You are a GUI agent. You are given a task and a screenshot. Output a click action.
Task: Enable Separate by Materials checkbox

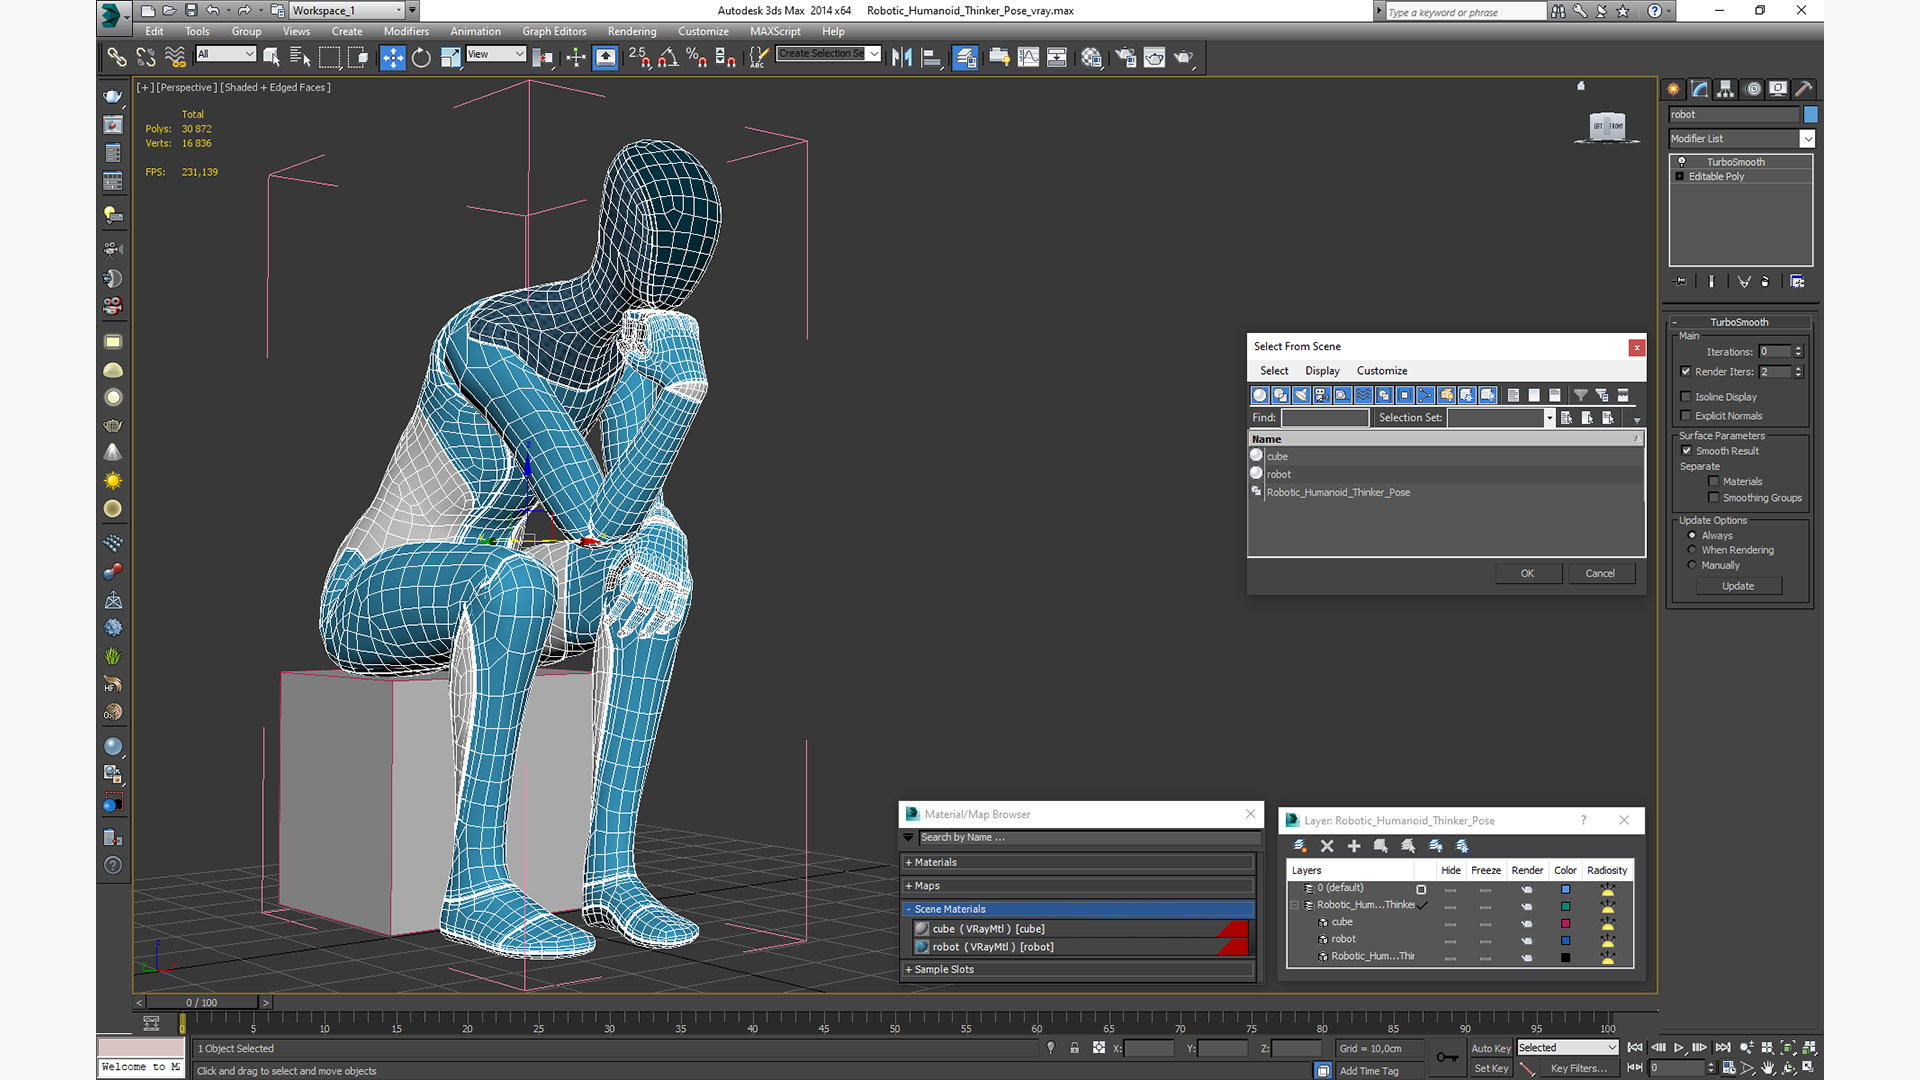1714,482
